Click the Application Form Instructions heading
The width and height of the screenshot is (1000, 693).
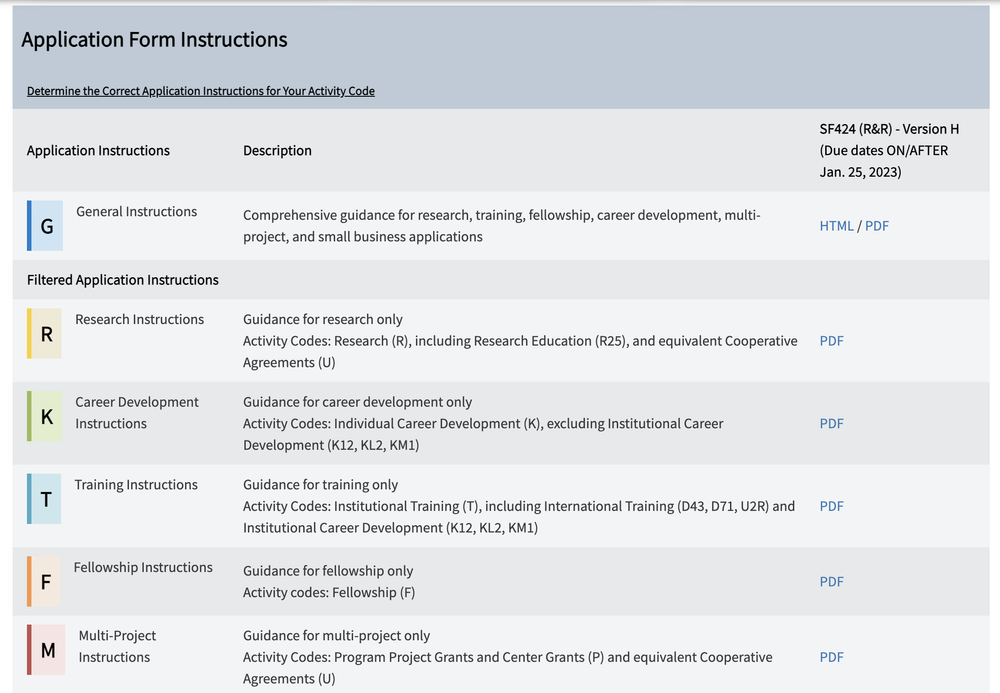pyautogui.click(x=154, y=40)
